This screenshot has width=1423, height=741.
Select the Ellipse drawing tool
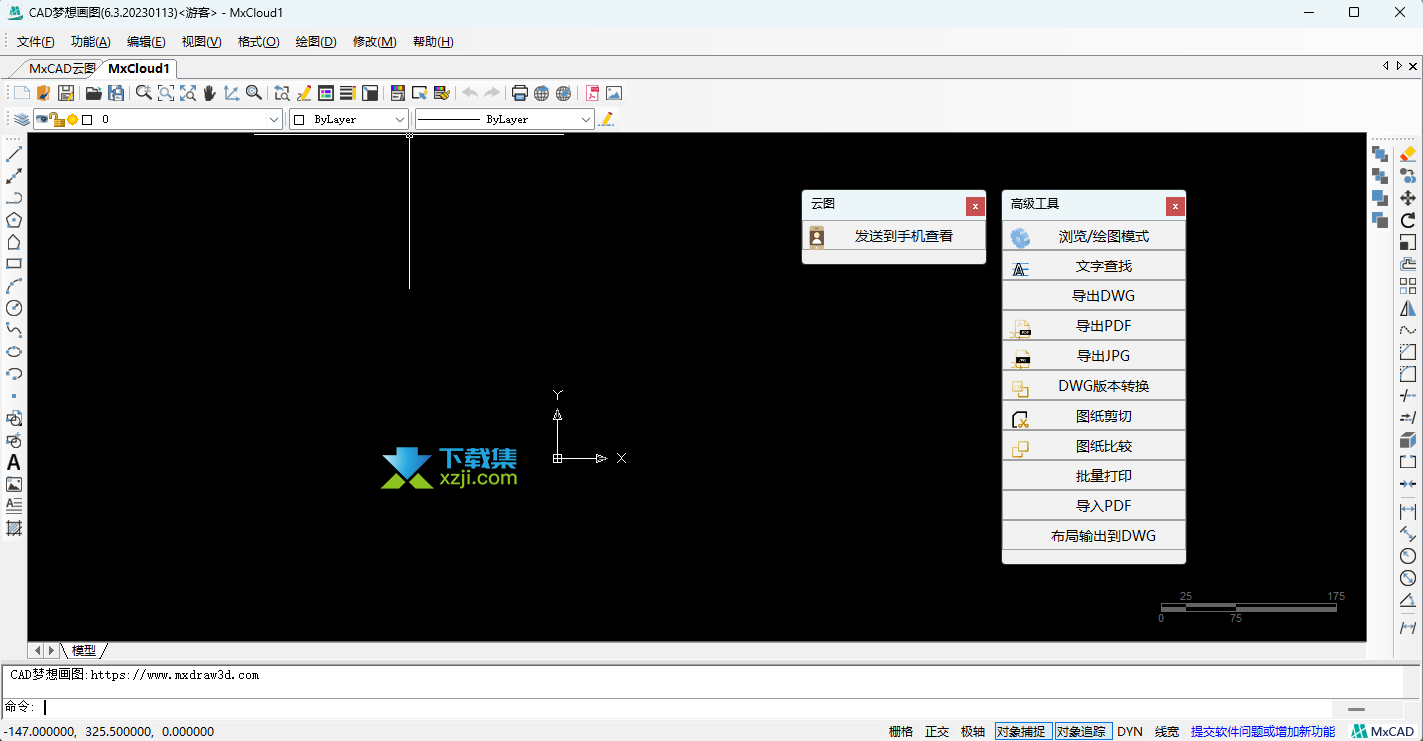(14, 352)
